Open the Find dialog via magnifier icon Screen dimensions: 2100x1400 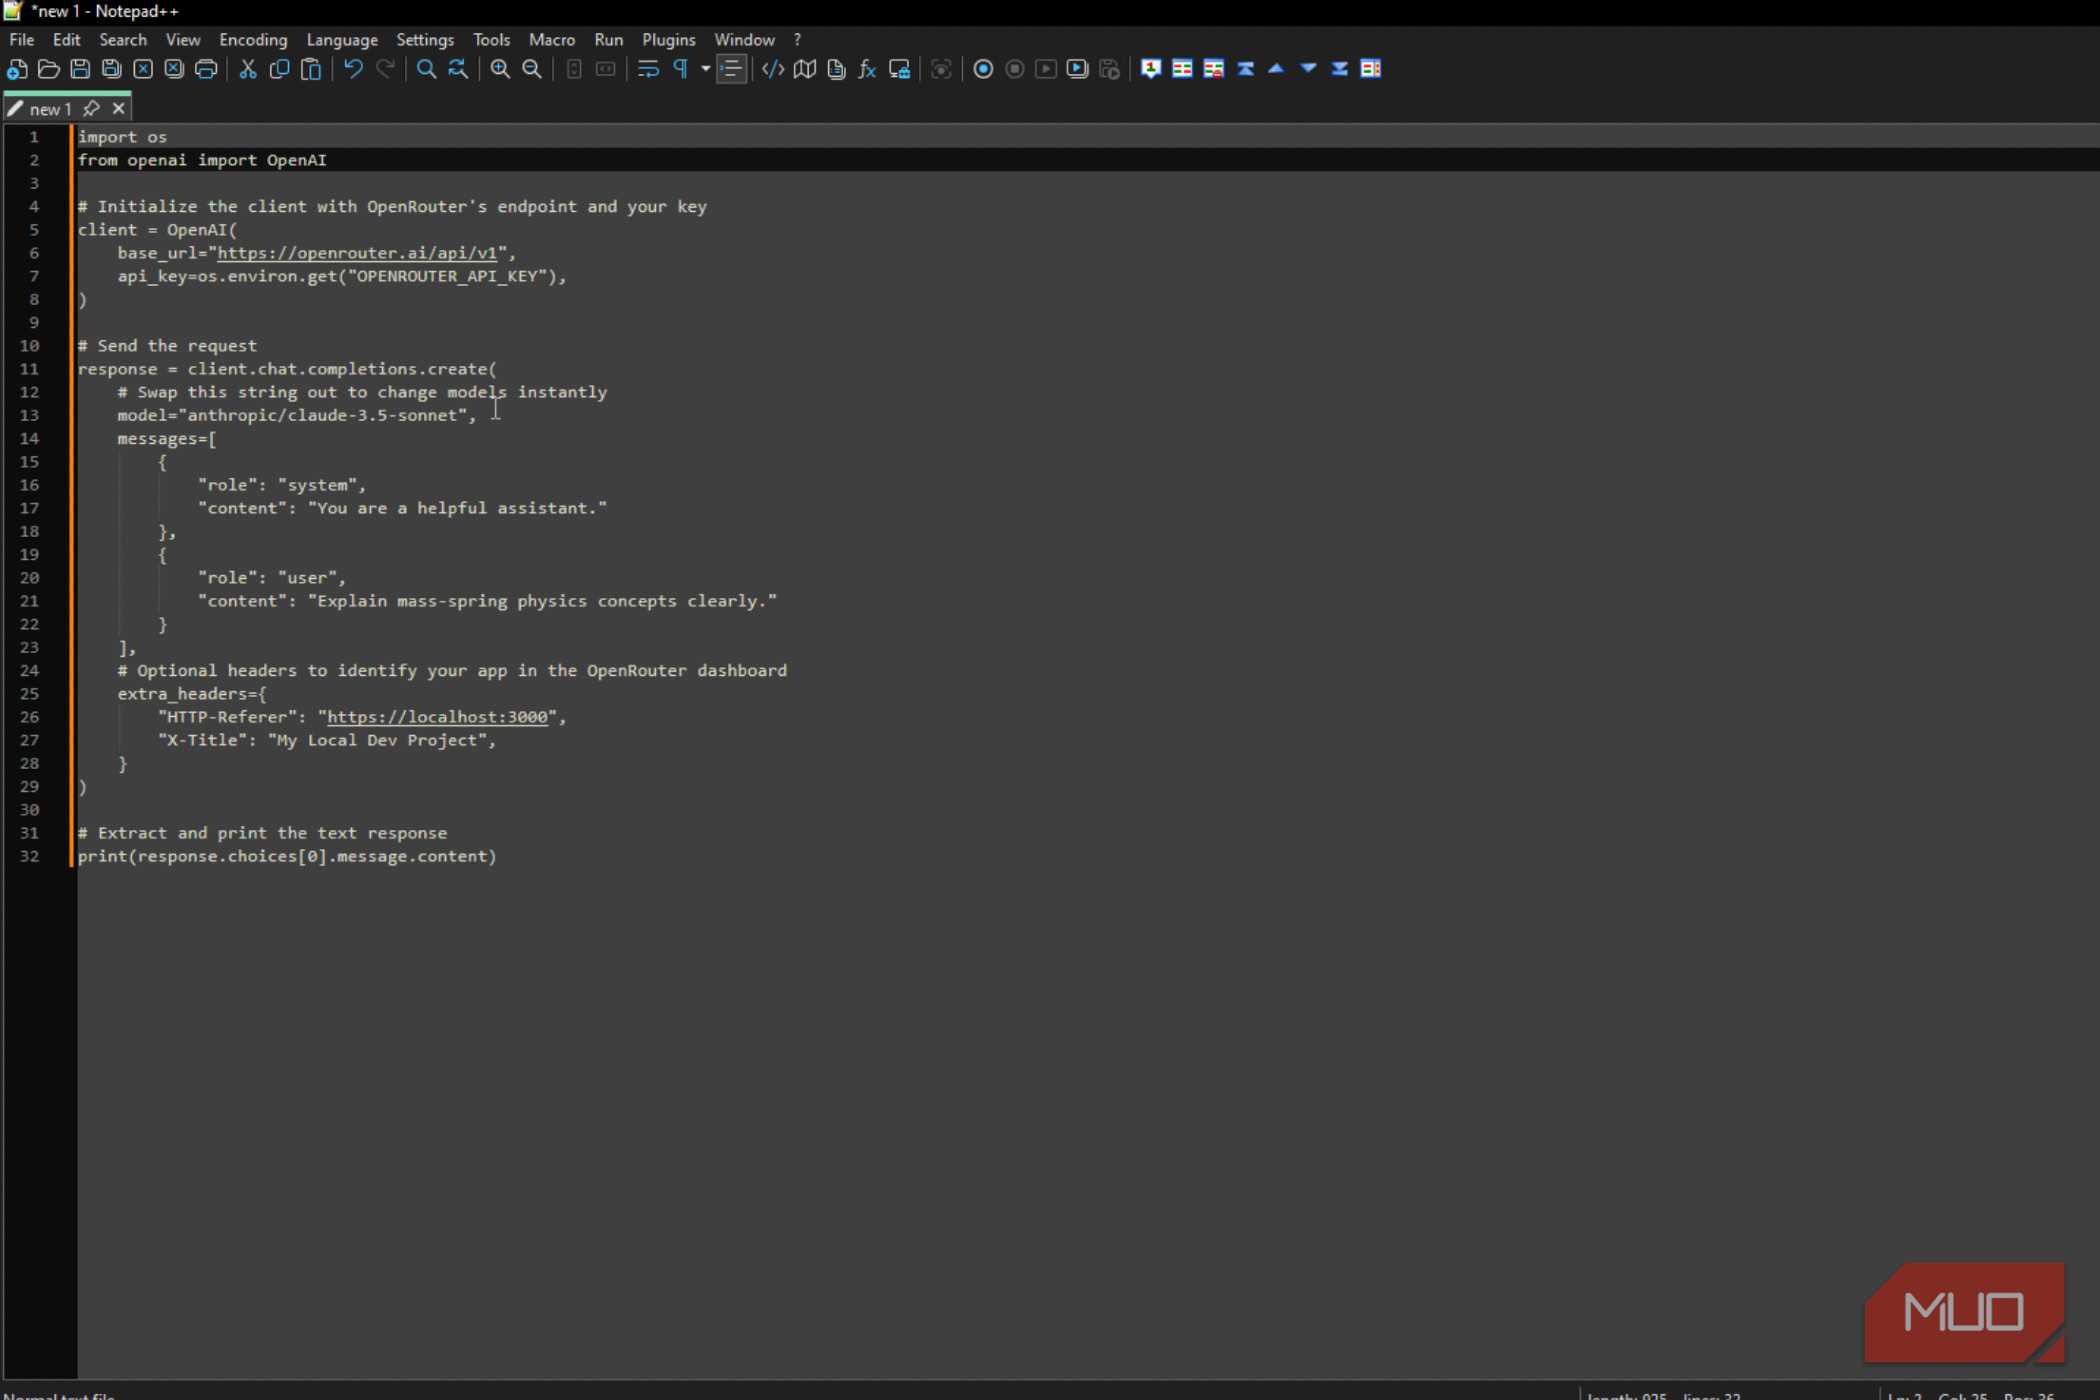tap(427, 69)
